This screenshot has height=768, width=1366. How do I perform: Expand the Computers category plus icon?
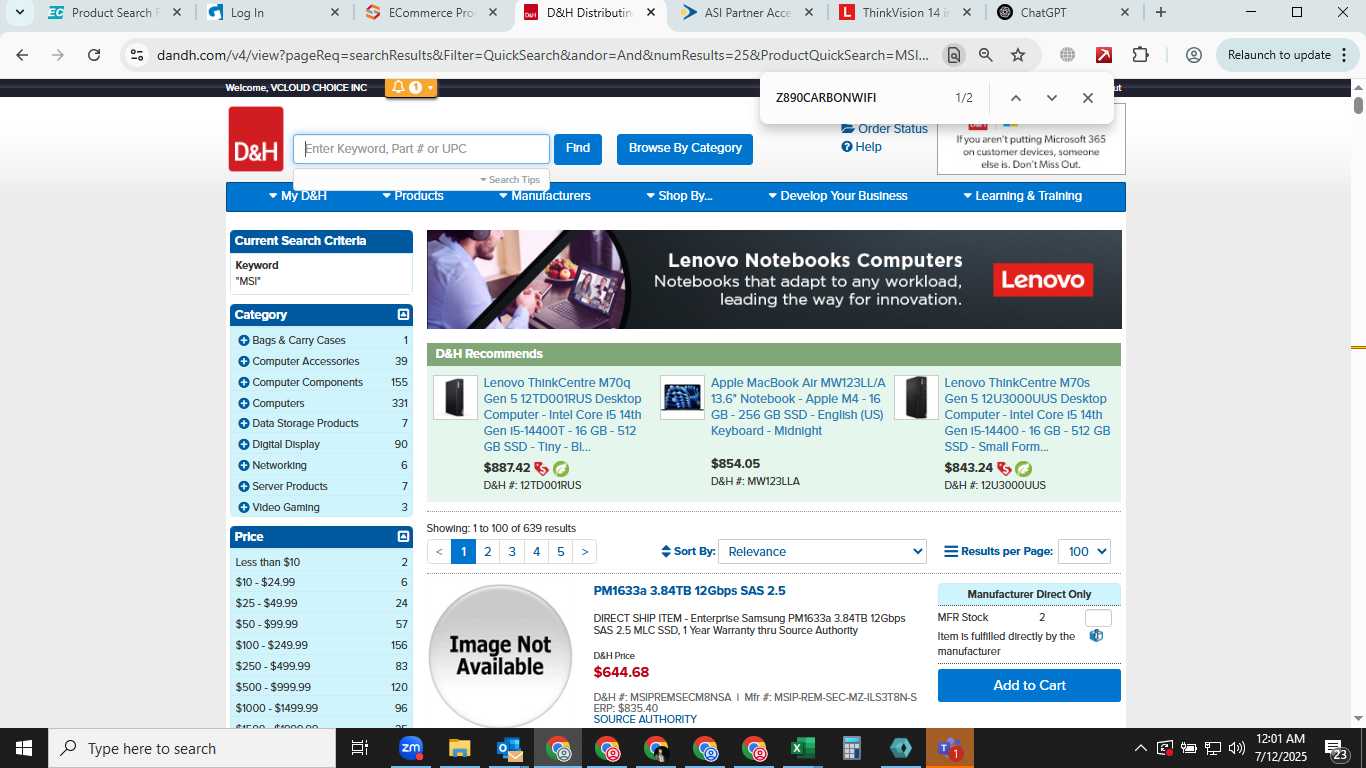click(244, 404)
